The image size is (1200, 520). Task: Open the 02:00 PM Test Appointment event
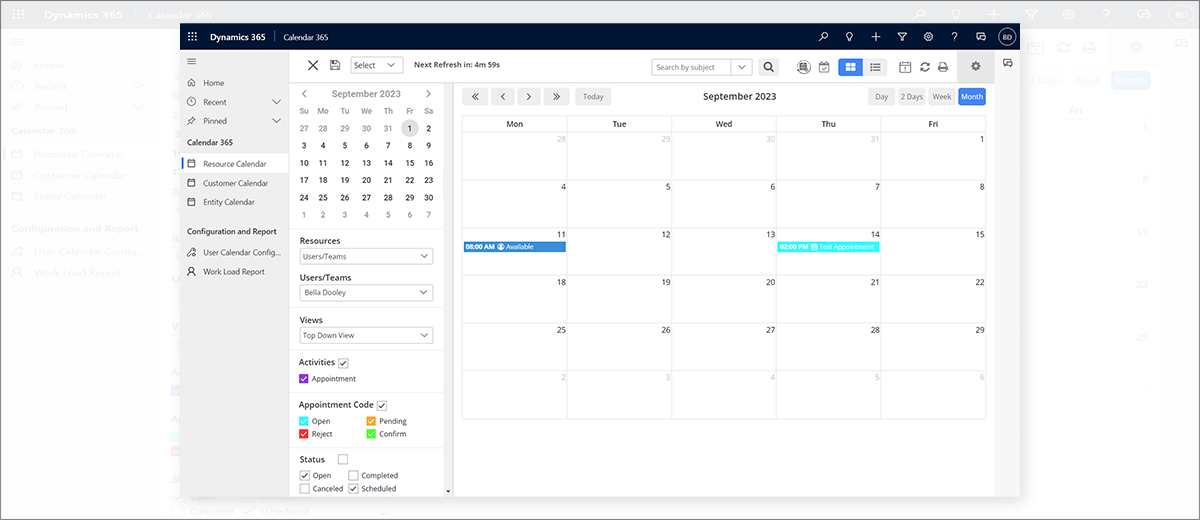[828, 247]
